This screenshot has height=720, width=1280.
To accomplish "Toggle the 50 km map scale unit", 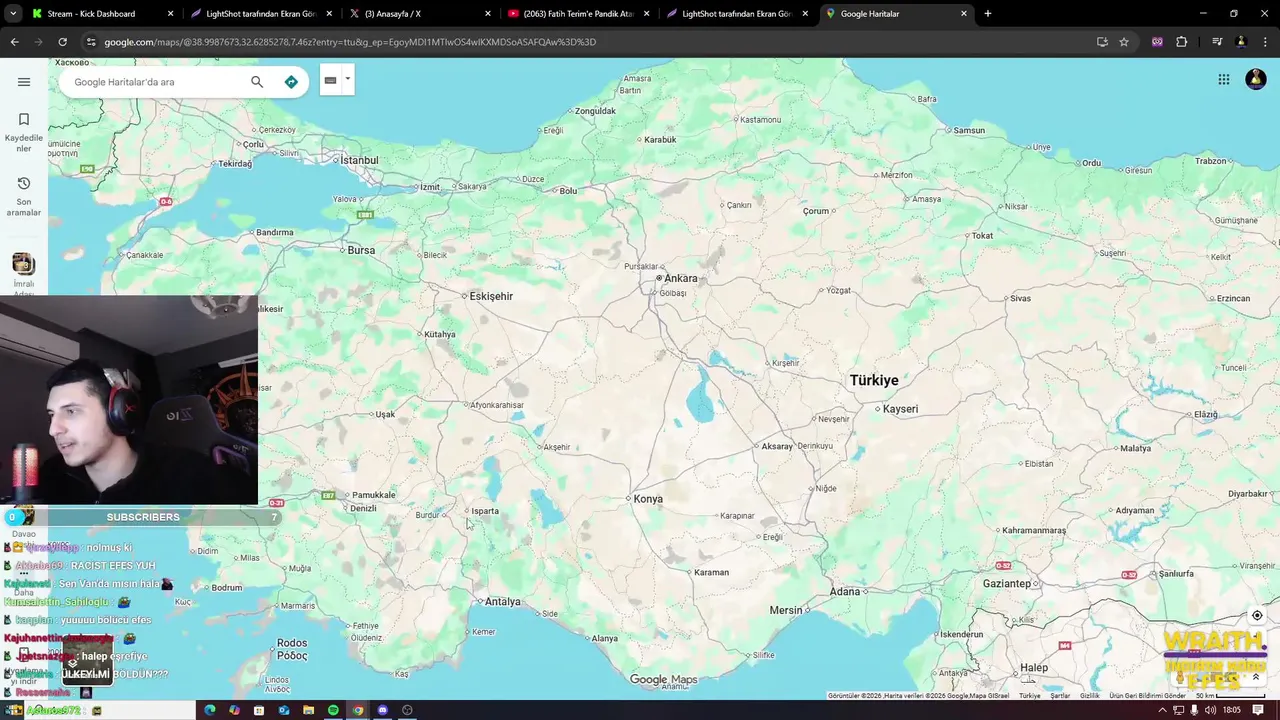I will [1217, 696].
